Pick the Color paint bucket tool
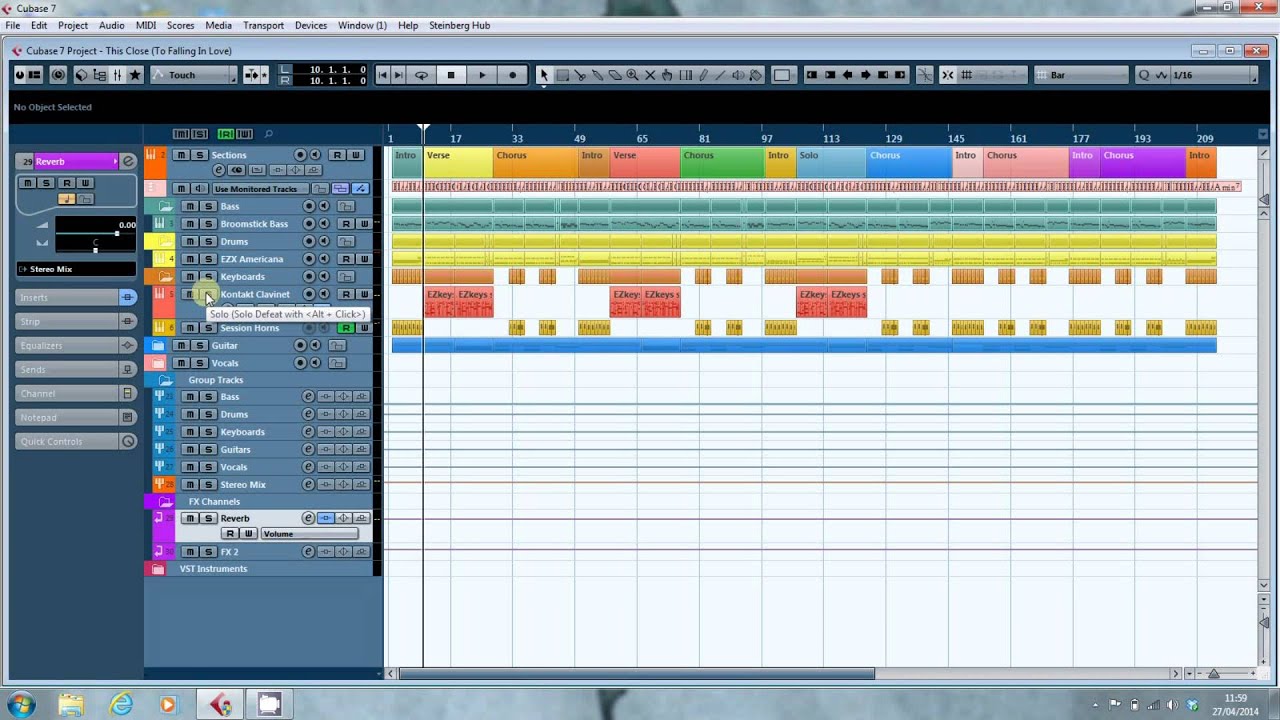1280x720 pixels. click(x=756, y=75)
